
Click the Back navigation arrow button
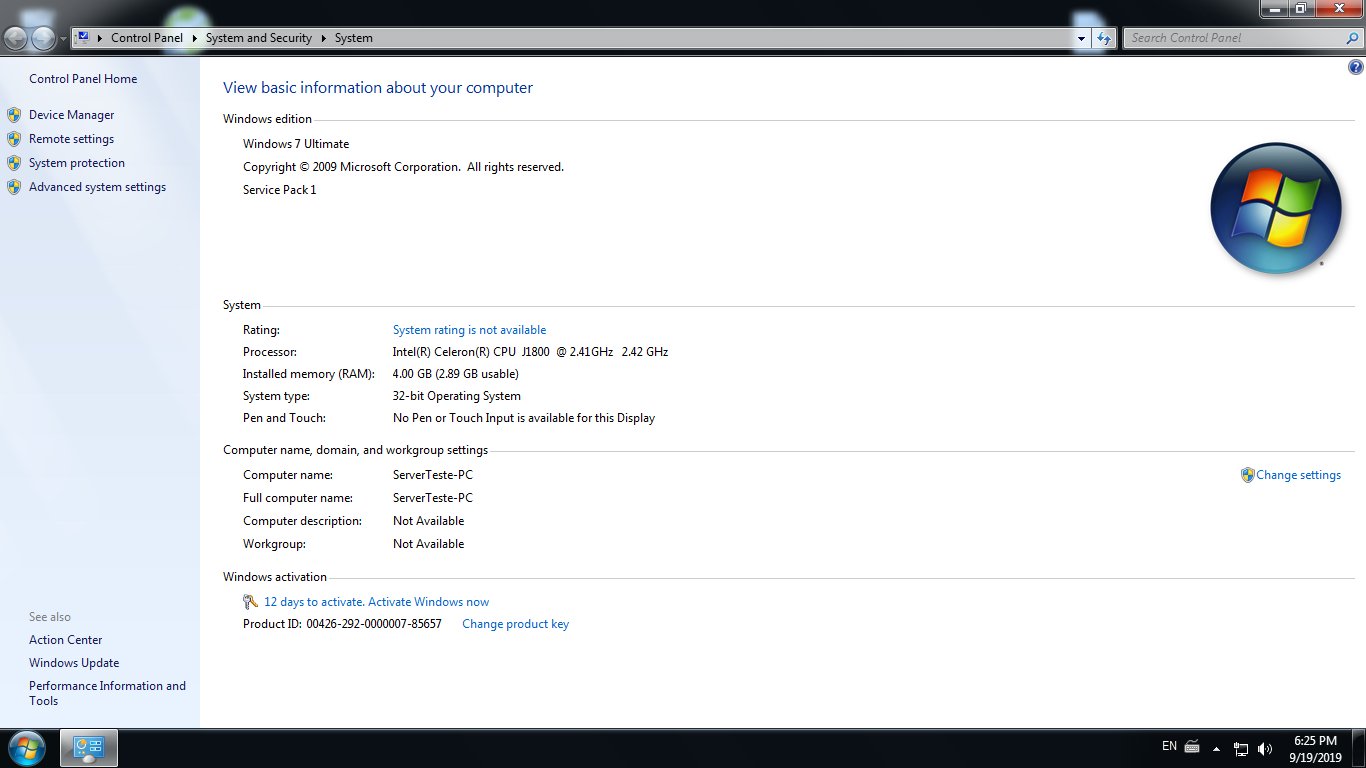click(16, 38)
